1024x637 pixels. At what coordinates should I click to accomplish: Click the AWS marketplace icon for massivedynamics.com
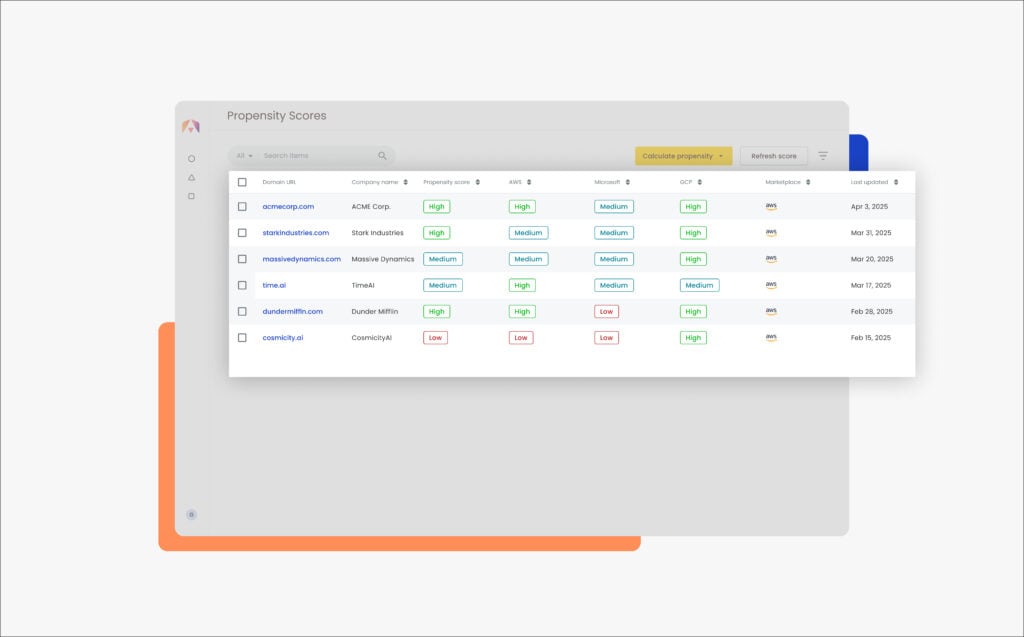(771, 259)
